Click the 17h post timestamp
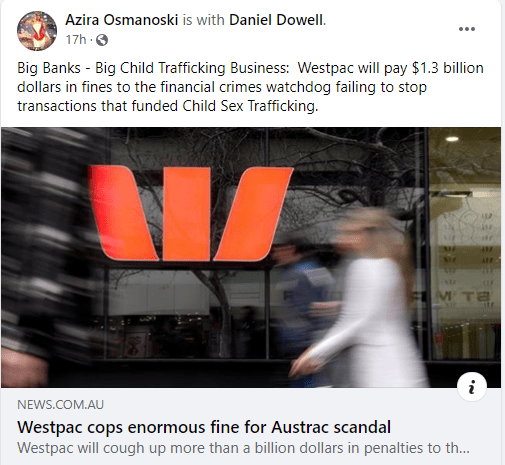This screenshot has width=505, height=465. 76,40
